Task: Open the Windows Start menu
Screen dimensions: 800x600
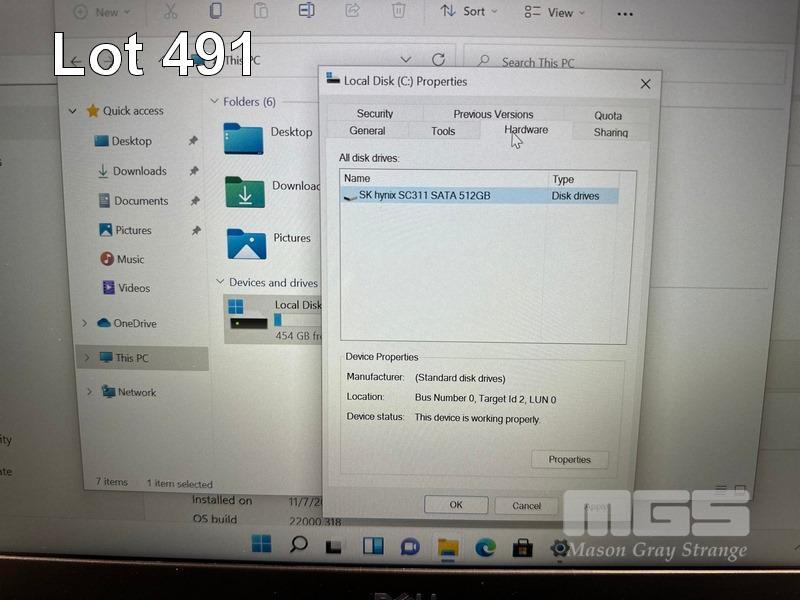Action: click(261, 545)
